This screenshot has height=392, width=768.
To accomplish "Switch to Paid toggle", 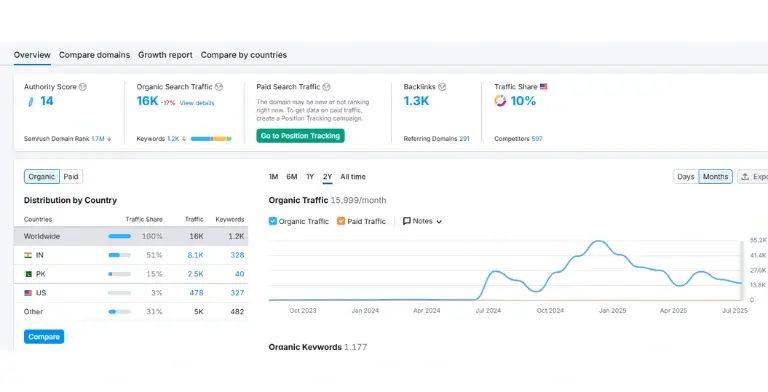I will 71,177.
